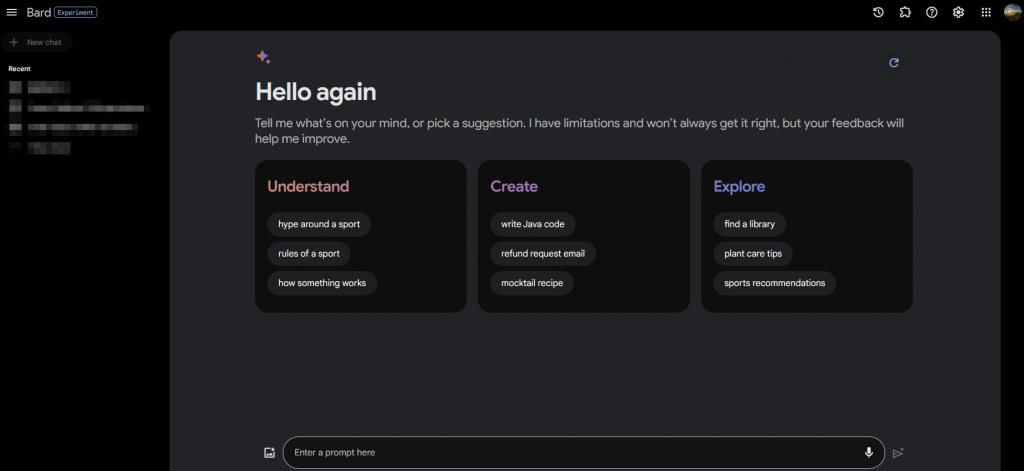Image resolution: width=1024 pixels, height=471 pixels.
Task: Open the Google apps grid
Action: [x=986, y=12]
